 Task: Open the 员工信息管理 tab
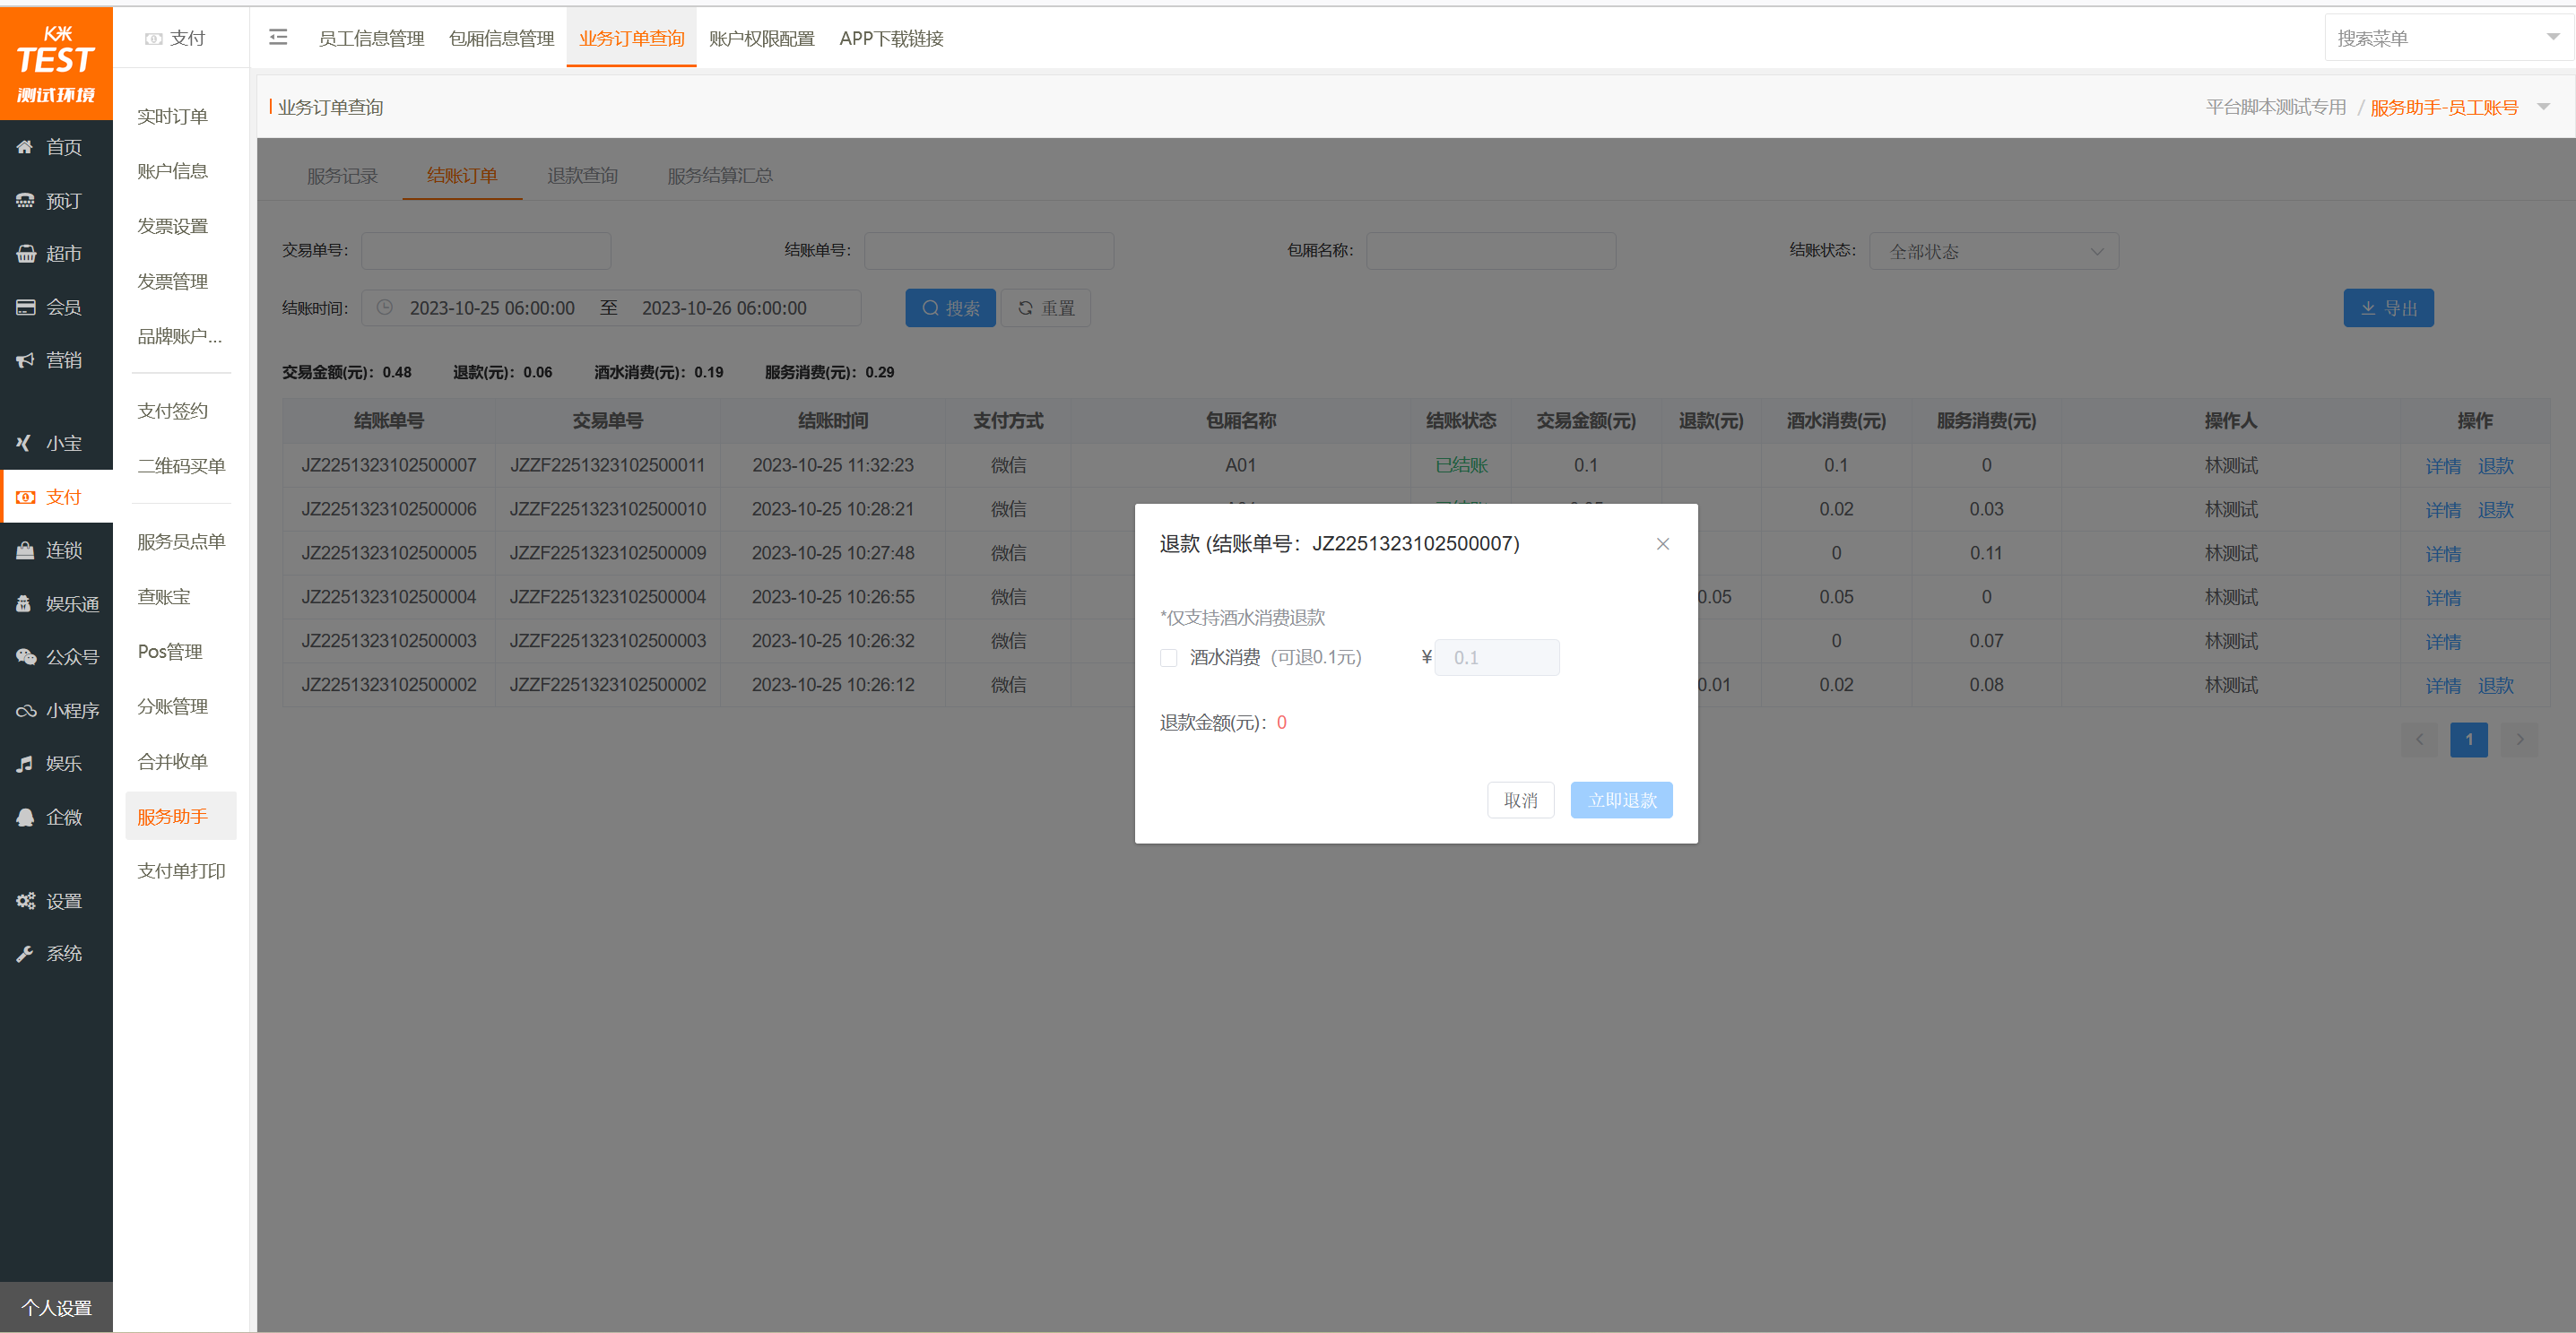(x=371, y=38)
